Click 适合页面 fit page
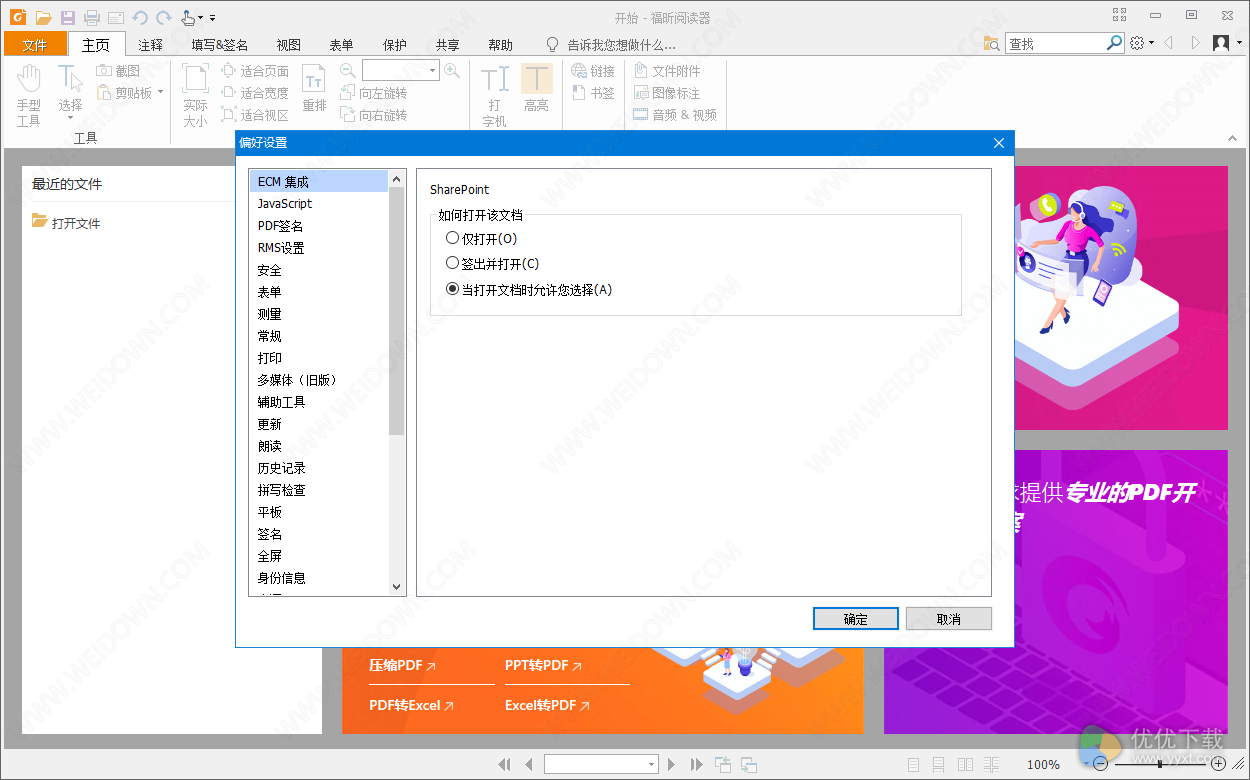The image size is (1250, 780). point(255,71)
